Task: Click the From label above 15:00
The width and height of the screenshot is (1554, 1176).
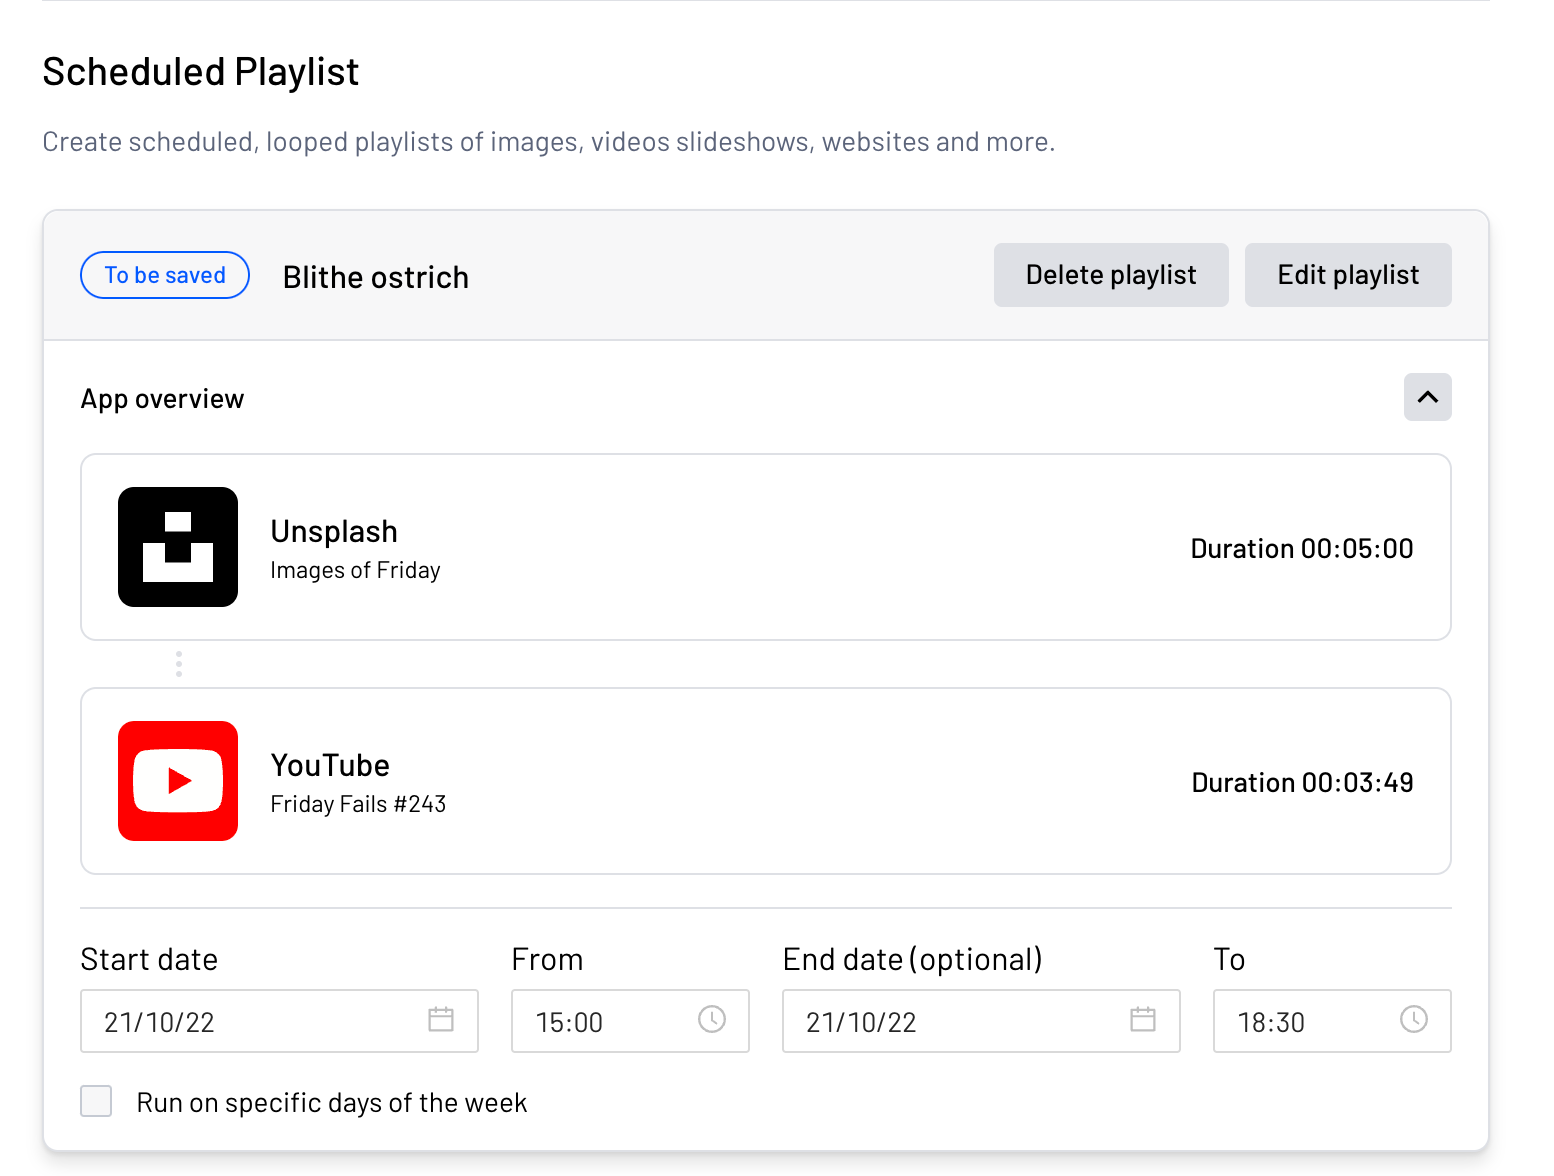Action: pos(547,959)
